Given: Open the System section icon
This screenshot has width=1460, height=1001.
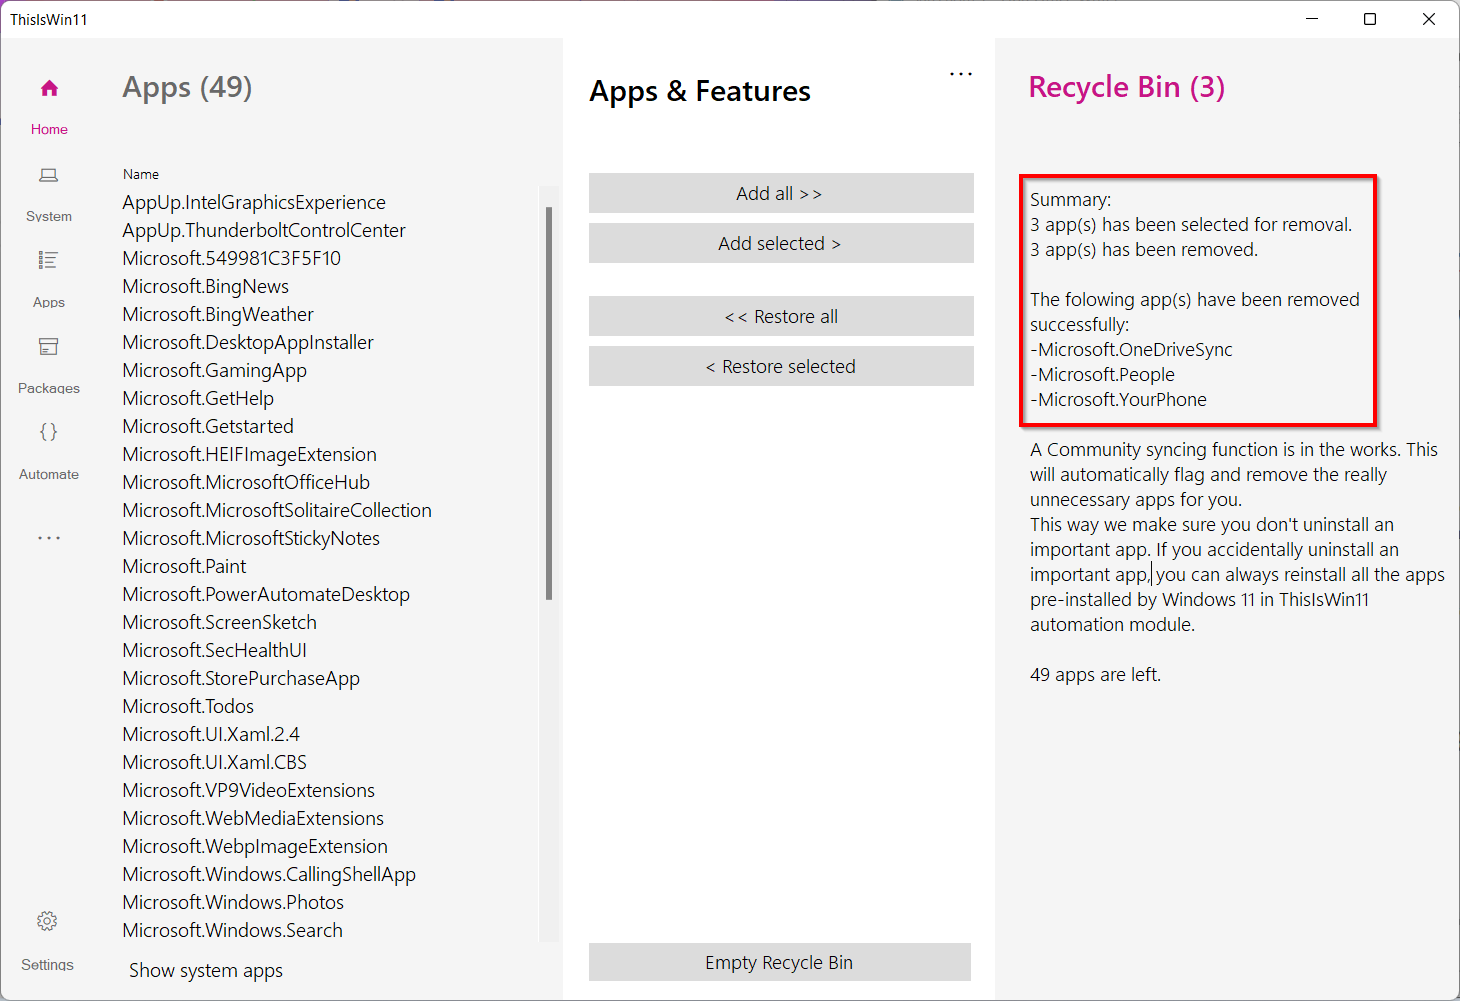Looking at the screenshot, I should pyautogui.click(x=49, y=176).
